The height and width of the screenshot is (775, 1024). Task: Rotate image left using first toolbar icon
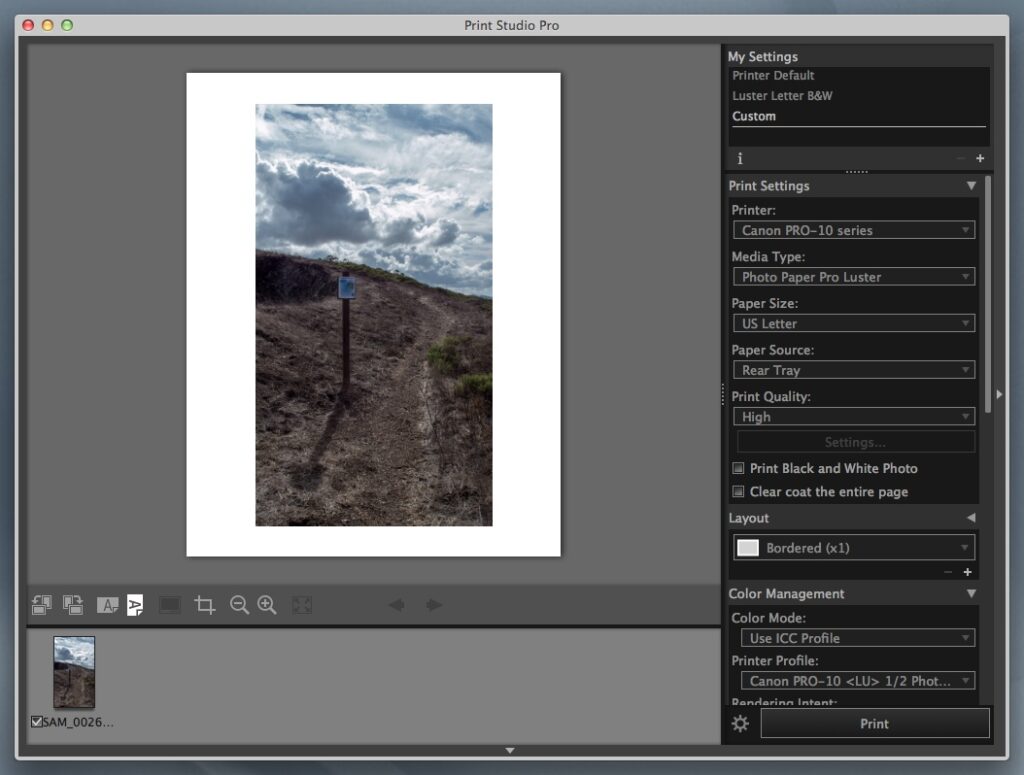point(41,605)
